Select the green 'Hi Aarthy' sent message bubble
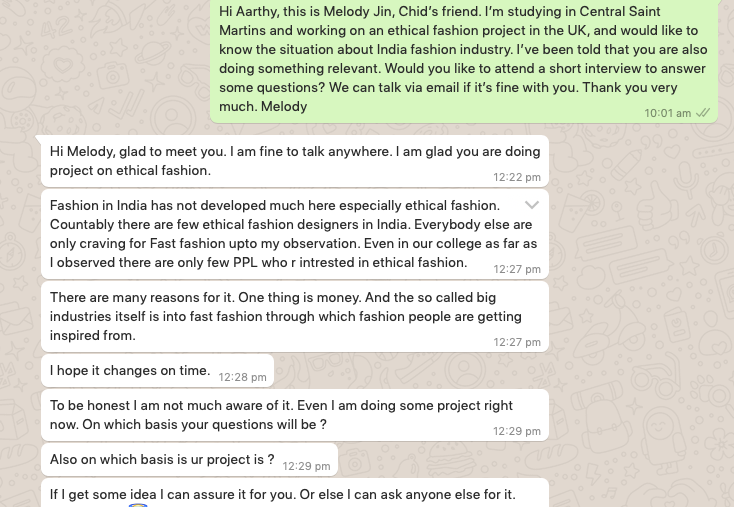This screenshot has height=507, width=734. pyautogui.click(x=464, y=59)
